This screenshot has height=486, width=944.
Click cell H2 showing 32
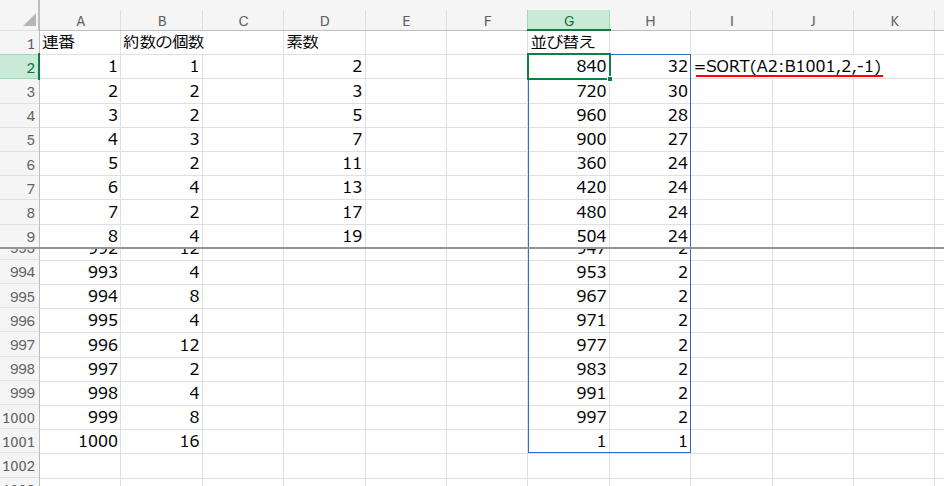[x=650, y=67]
